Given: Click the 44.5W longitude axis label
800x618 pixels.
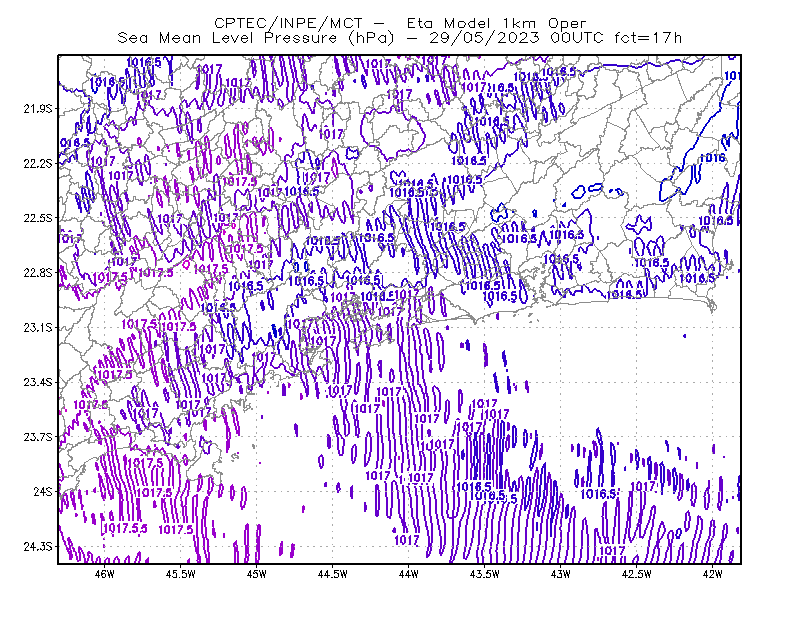Looking at the screenshot, I should point(333,574).
